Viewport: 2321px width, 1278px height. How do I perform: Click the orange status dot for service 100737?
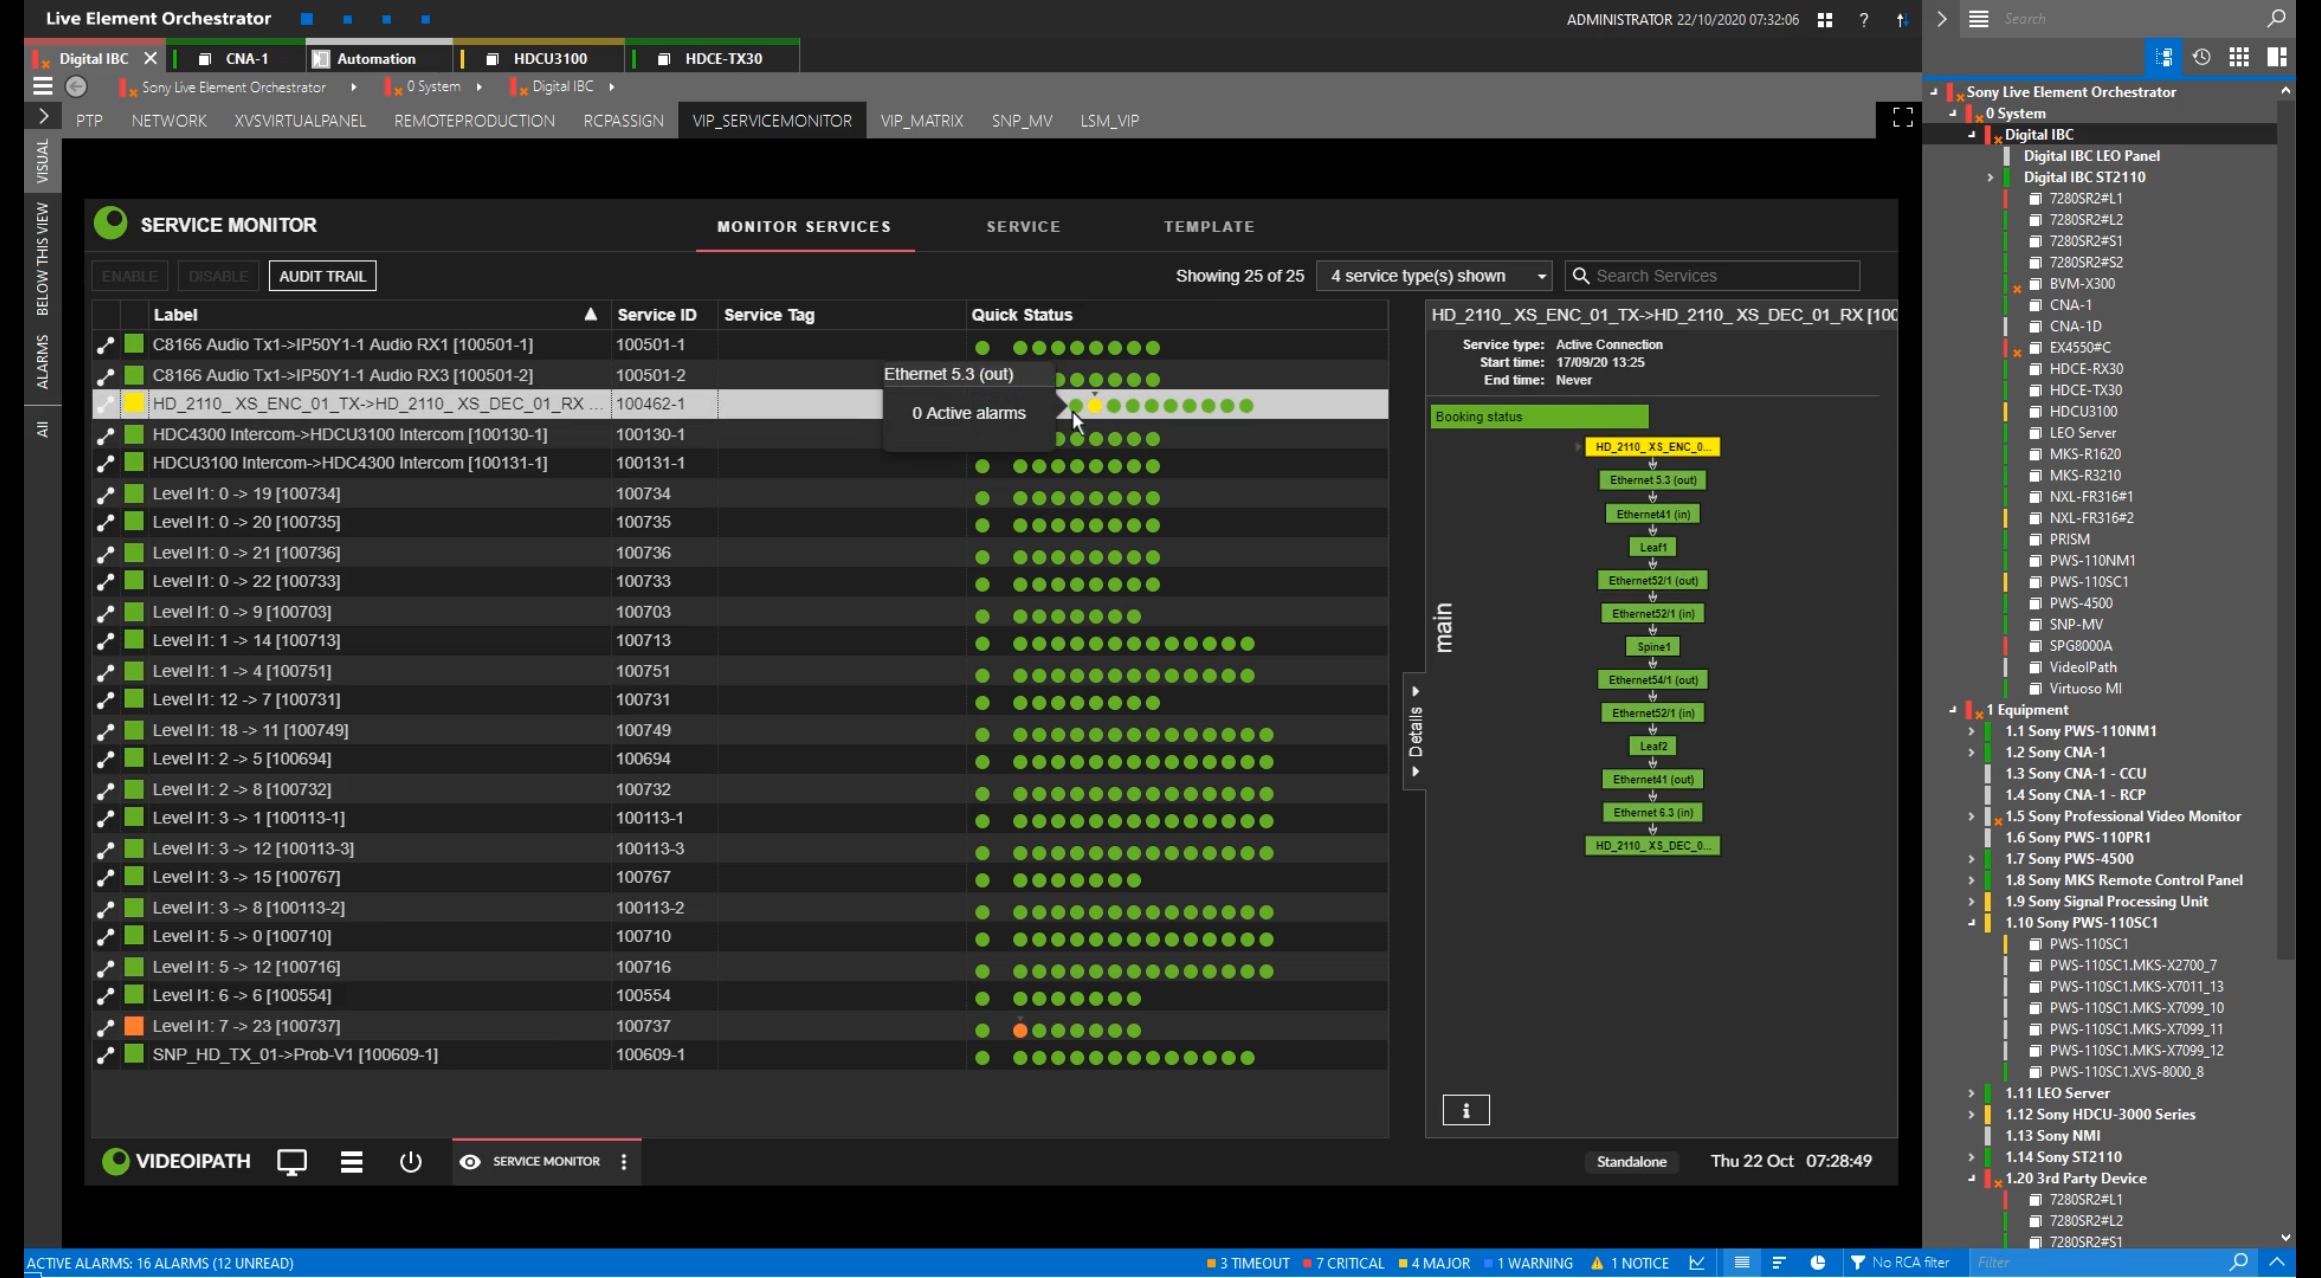click(1020, 1030)
